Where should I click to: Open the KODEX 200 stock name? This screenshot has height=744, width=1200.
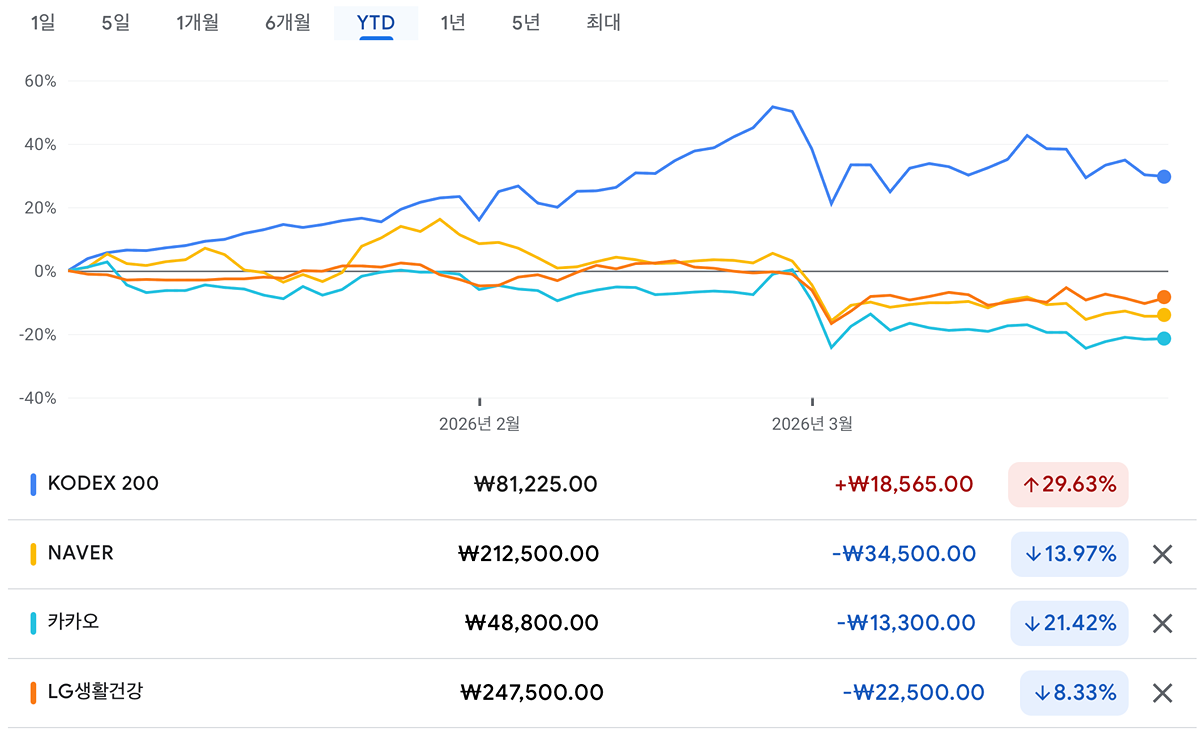[x=103, y=483]
